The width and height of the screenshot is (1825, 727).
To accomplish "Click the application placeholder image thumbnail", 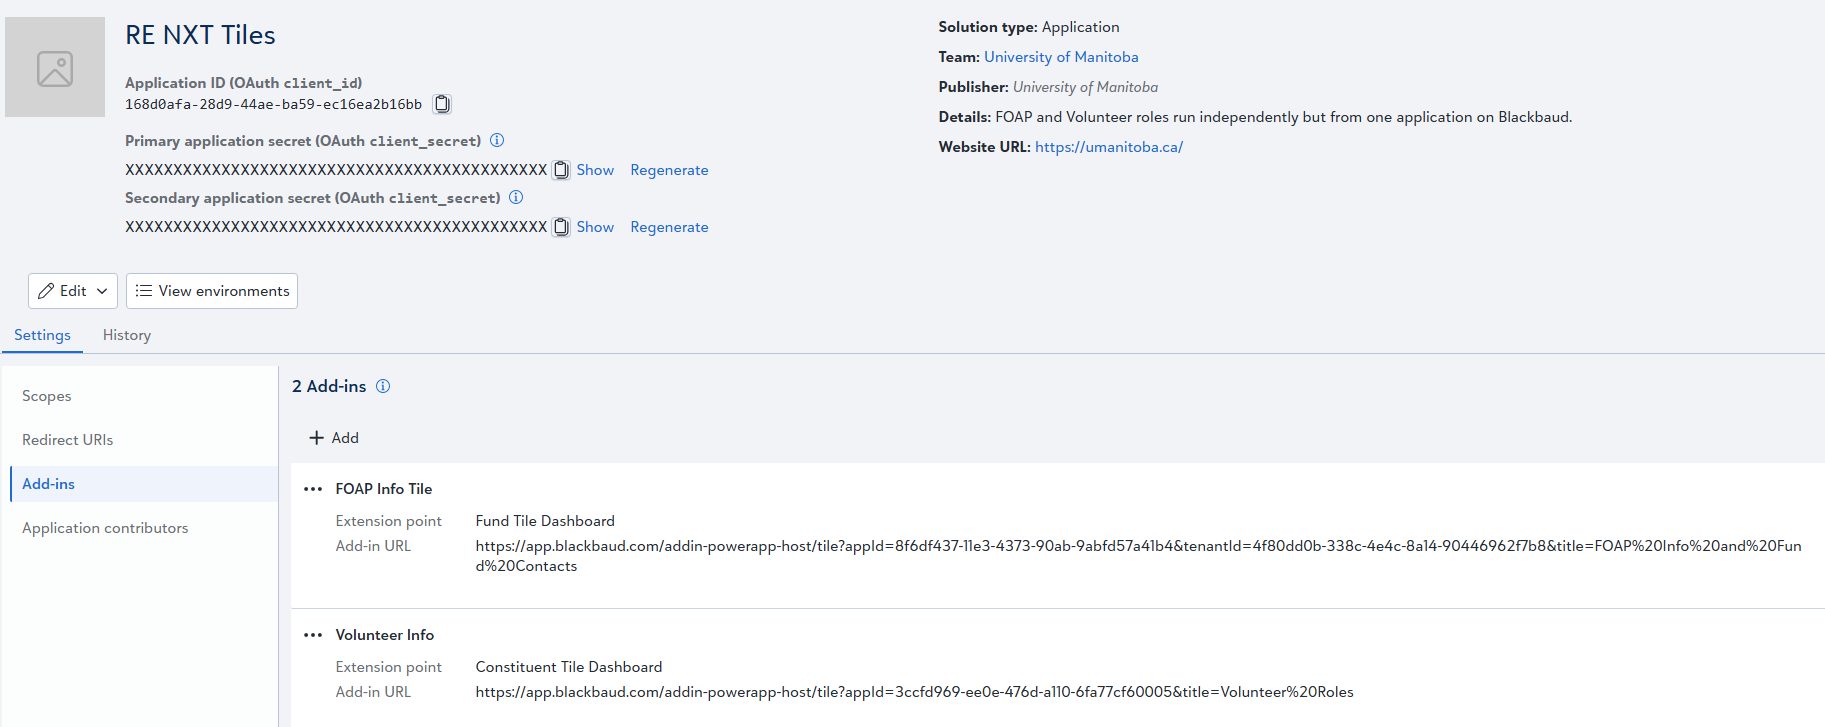I will click(x=55, y=67).
